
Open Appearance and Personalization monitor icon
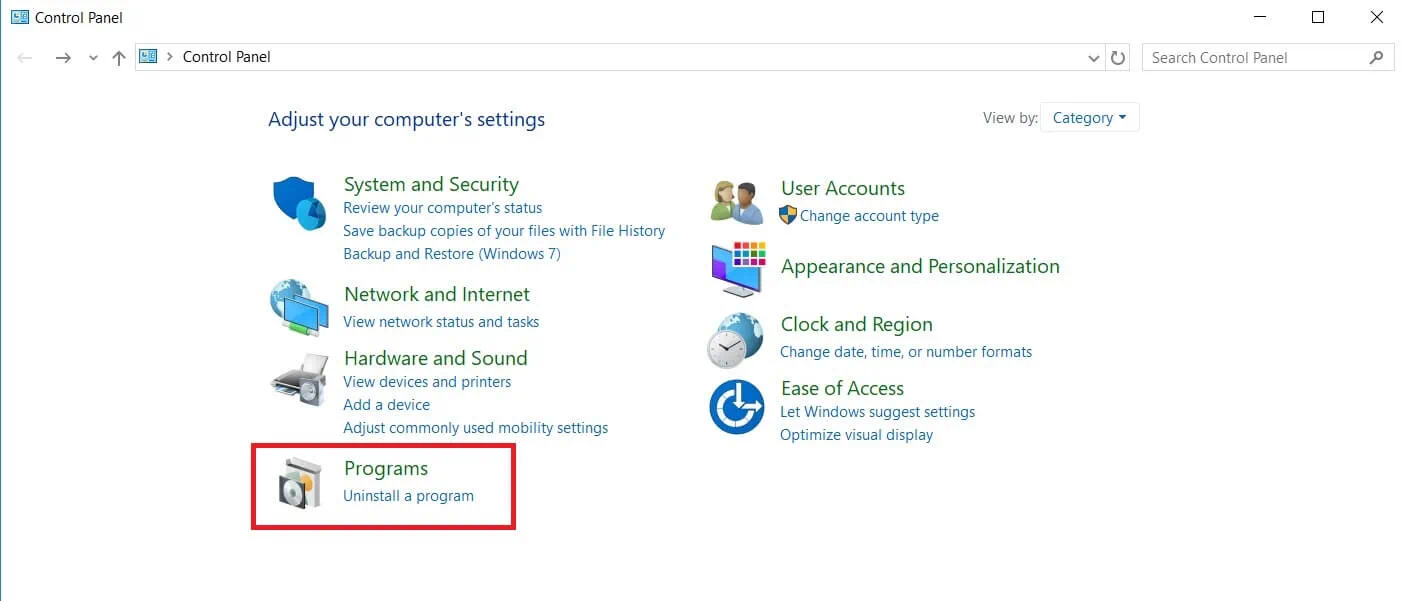pyautogui.click(x=737, y=269)
